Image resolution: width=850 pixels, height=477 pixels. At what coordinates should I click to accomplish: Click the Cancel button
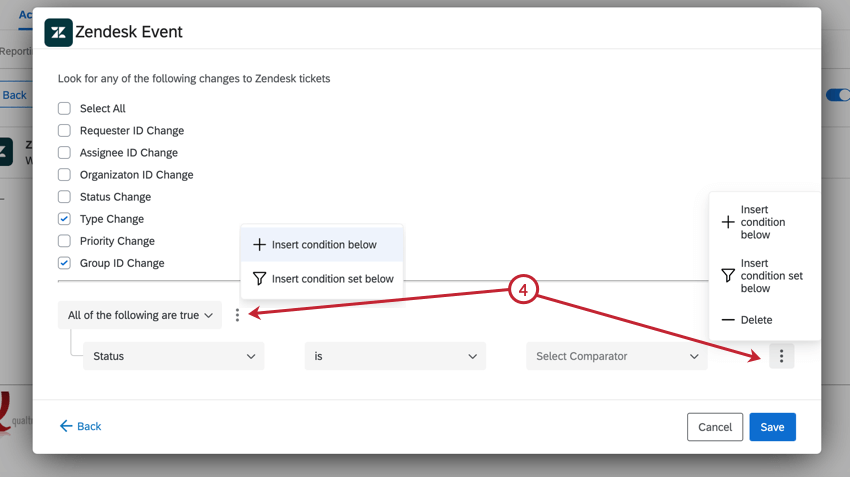[715, 427]
